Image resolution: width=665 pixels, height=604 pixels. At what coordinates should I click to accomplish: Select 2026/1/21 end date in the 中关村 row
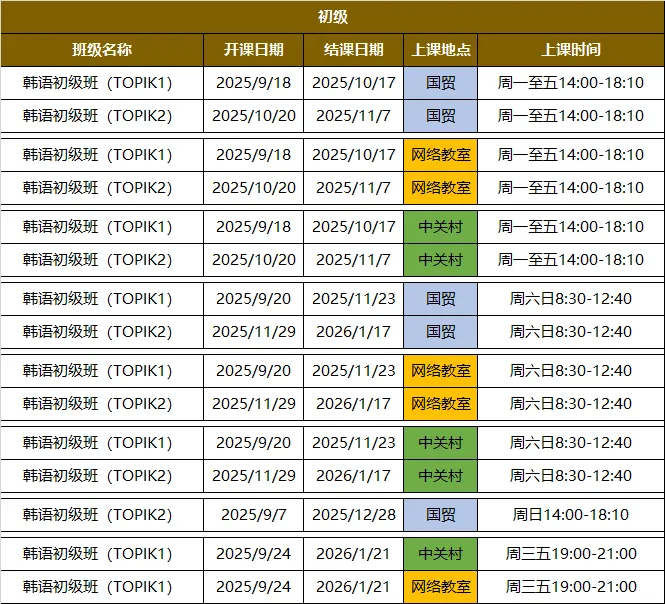point(354,554)
